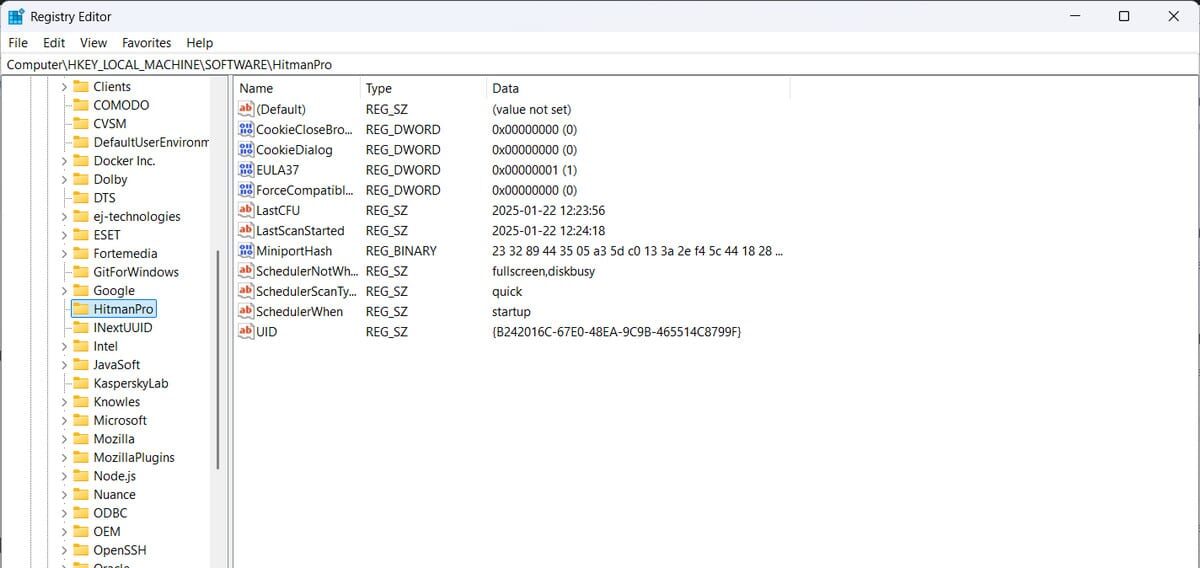
Task: Expand the Docker Inc. key
Action: coord(65,160)
